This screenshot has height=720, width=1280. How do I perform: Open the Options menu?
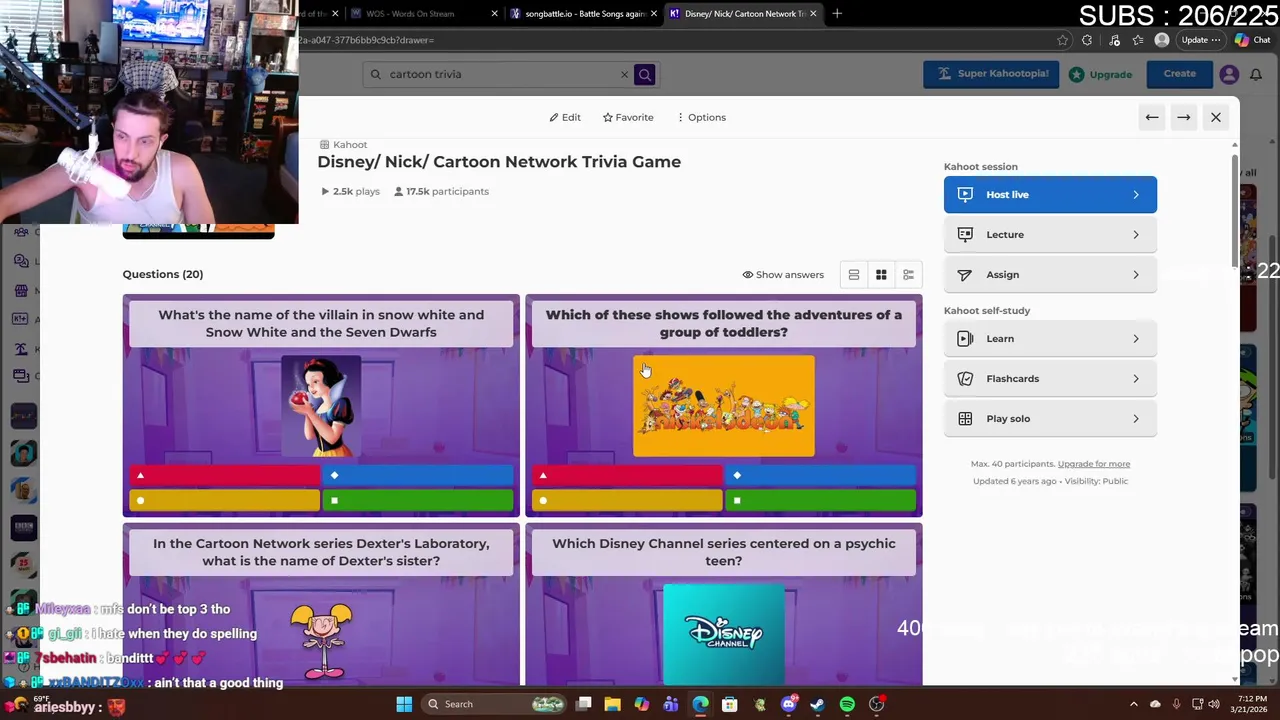[701, 117]
